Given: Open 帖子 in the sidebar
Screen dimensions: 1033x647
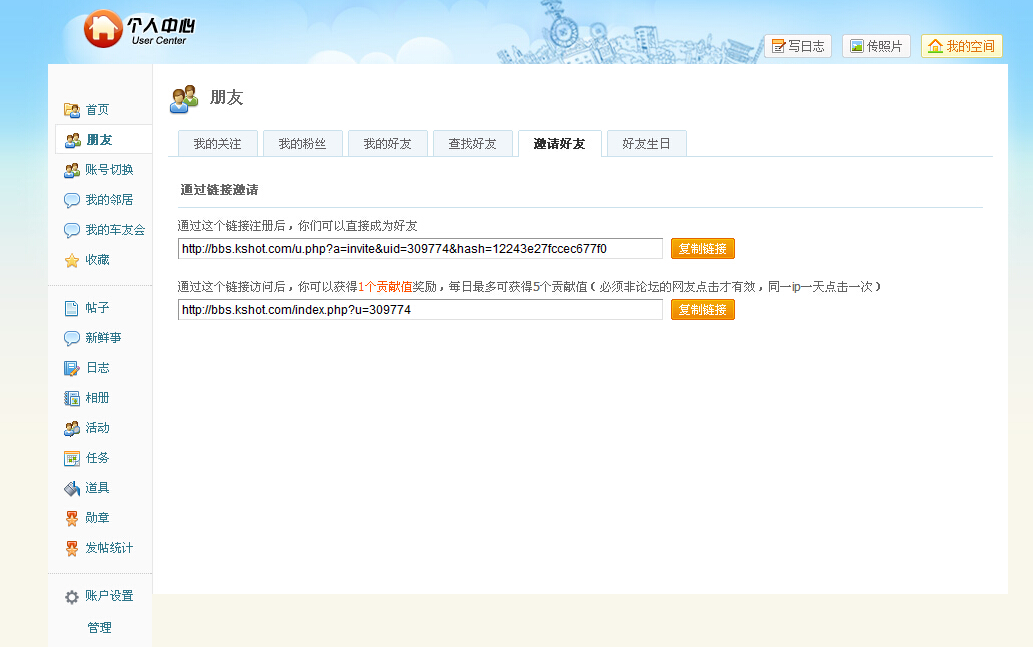Looking at the screenshot, I should [x=97, y=308].
